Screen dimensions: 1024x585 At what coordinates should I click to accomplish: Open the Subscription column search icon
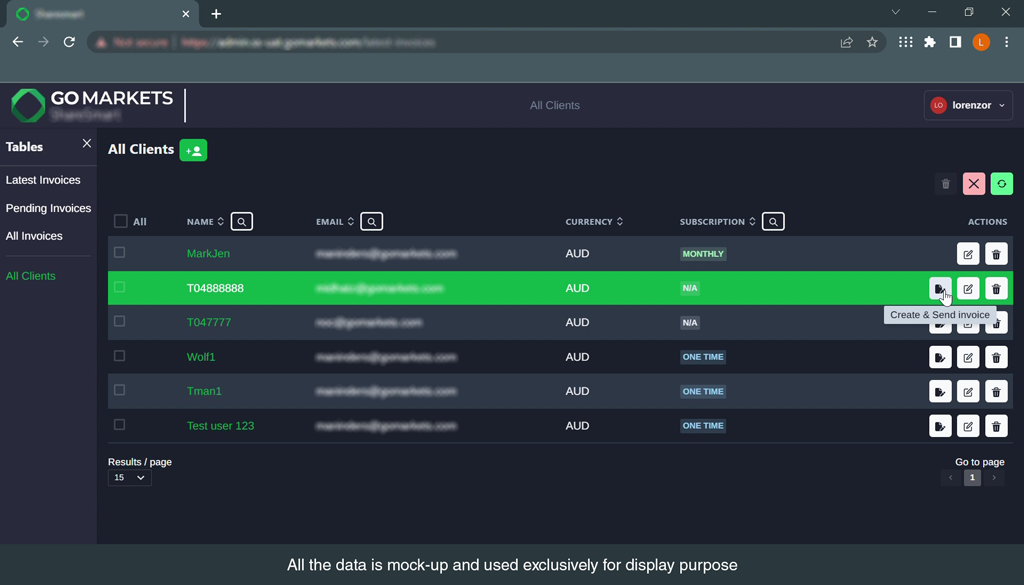(x=773, y=222)
